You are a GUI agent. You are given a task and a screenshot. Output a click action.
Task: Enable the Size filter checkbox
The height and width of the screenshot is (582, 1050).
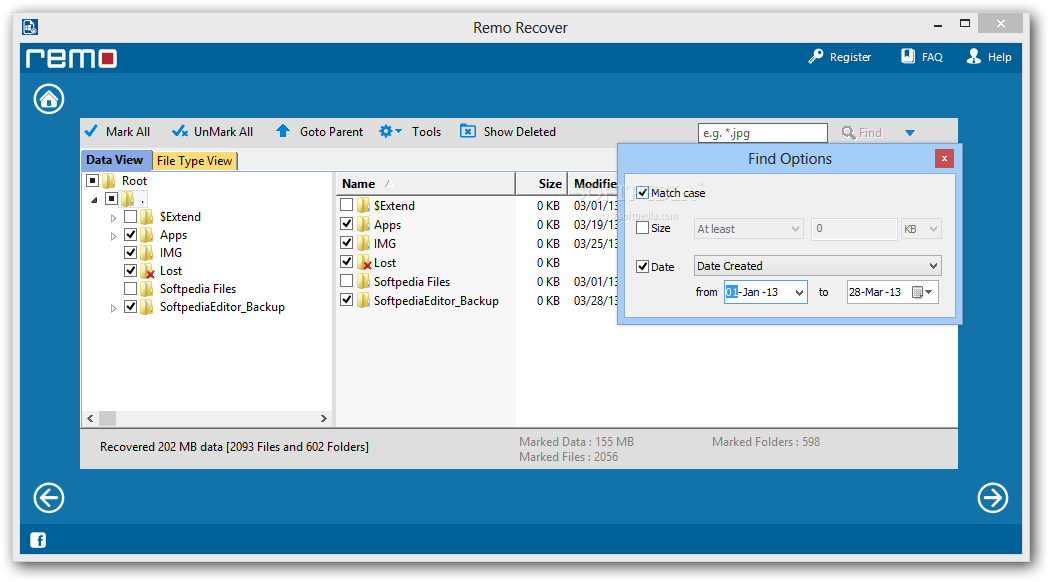coord(643,228)
